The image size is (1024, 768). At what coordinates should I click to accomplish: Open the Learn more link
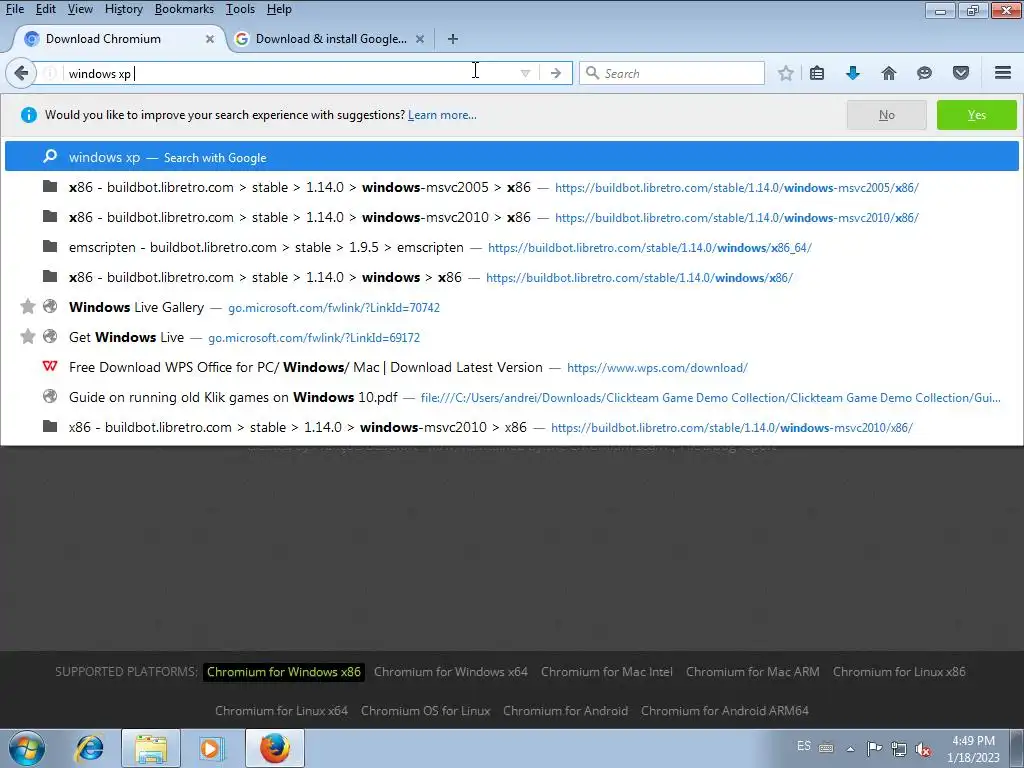pos(442,115)
